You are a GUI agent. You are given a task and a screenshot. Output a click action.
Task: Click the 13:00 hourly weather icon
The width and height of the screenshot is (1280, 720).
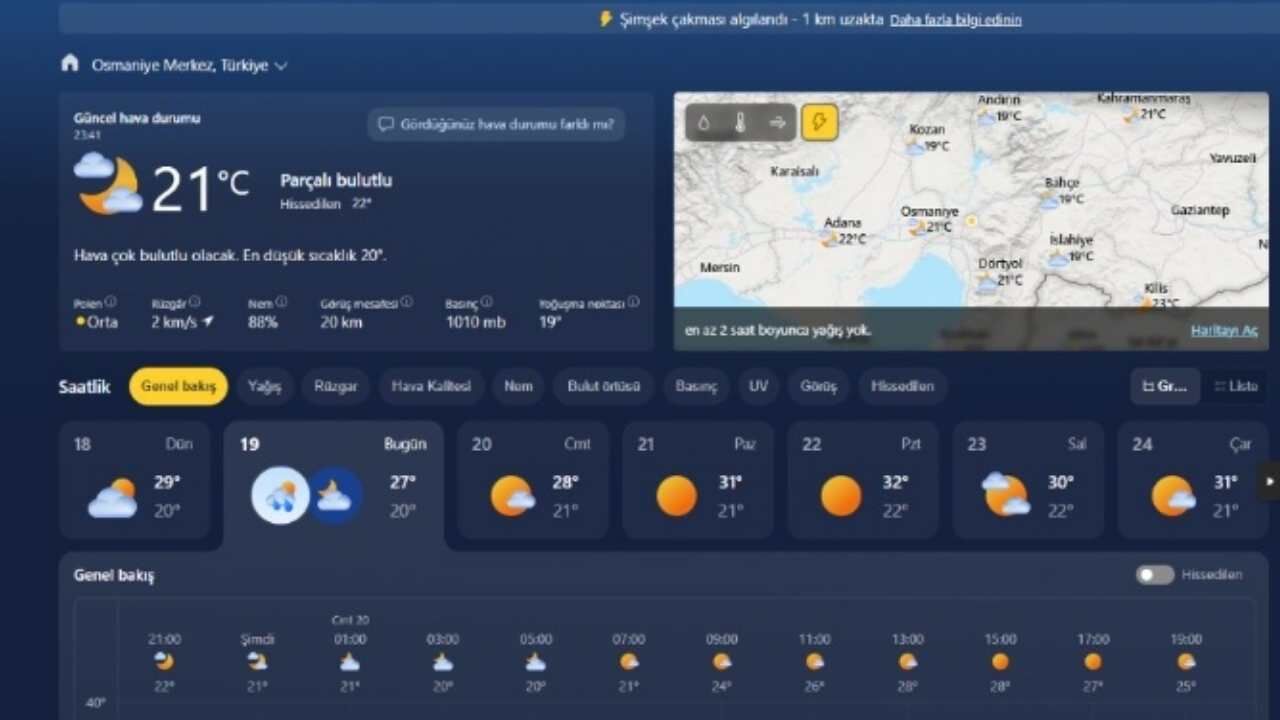[908, 661]
